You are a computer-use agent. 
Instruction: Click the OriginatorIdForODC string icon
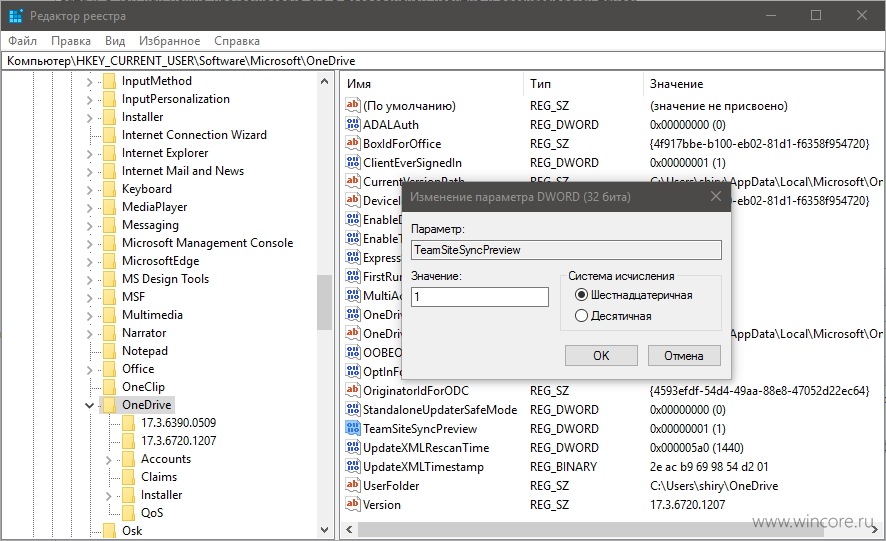pos(353,390)
